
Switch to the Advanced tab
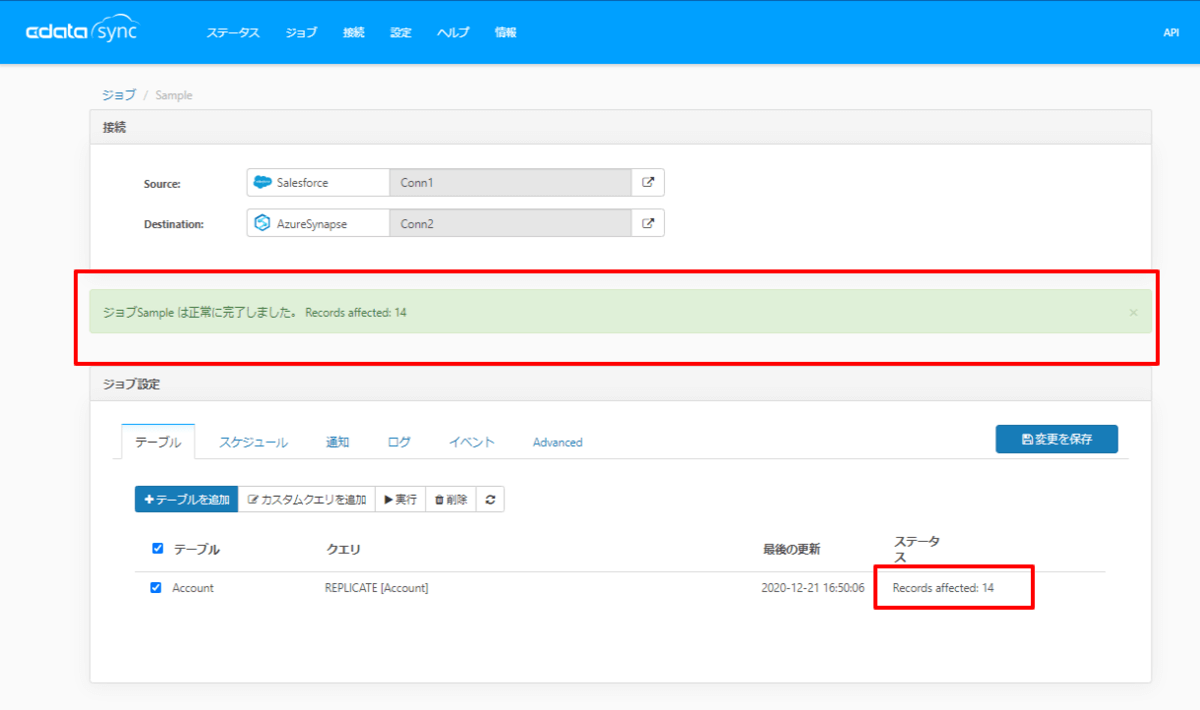click(557, 442)
